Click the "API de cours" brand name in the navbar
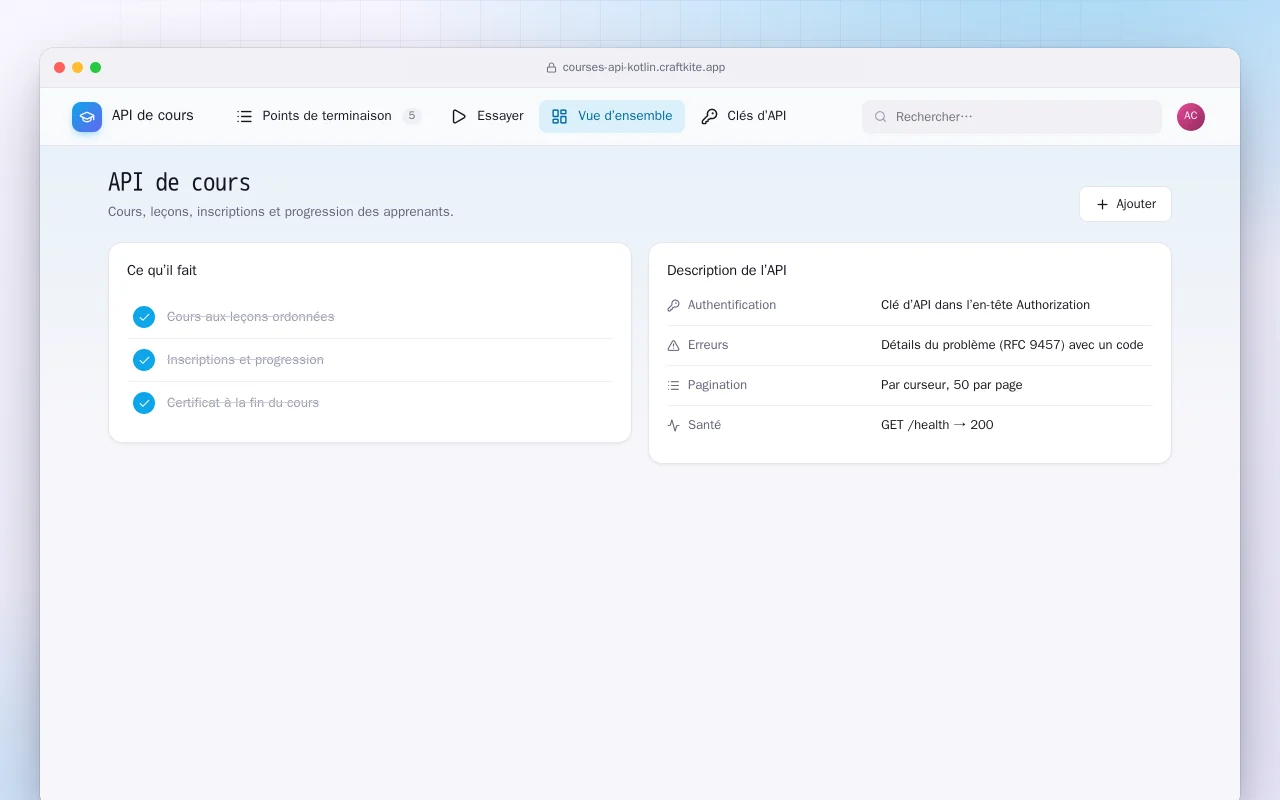The height and width of the screenshot is (800, 1280). click(x=153, y=116)
